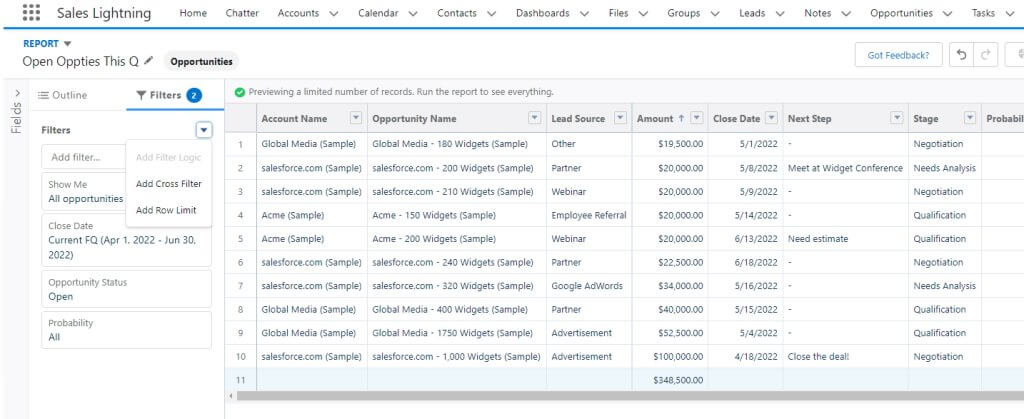Click the Opportunities report type pill
The width and height of the screenshot is (1024, 419).
click(201, 61)
